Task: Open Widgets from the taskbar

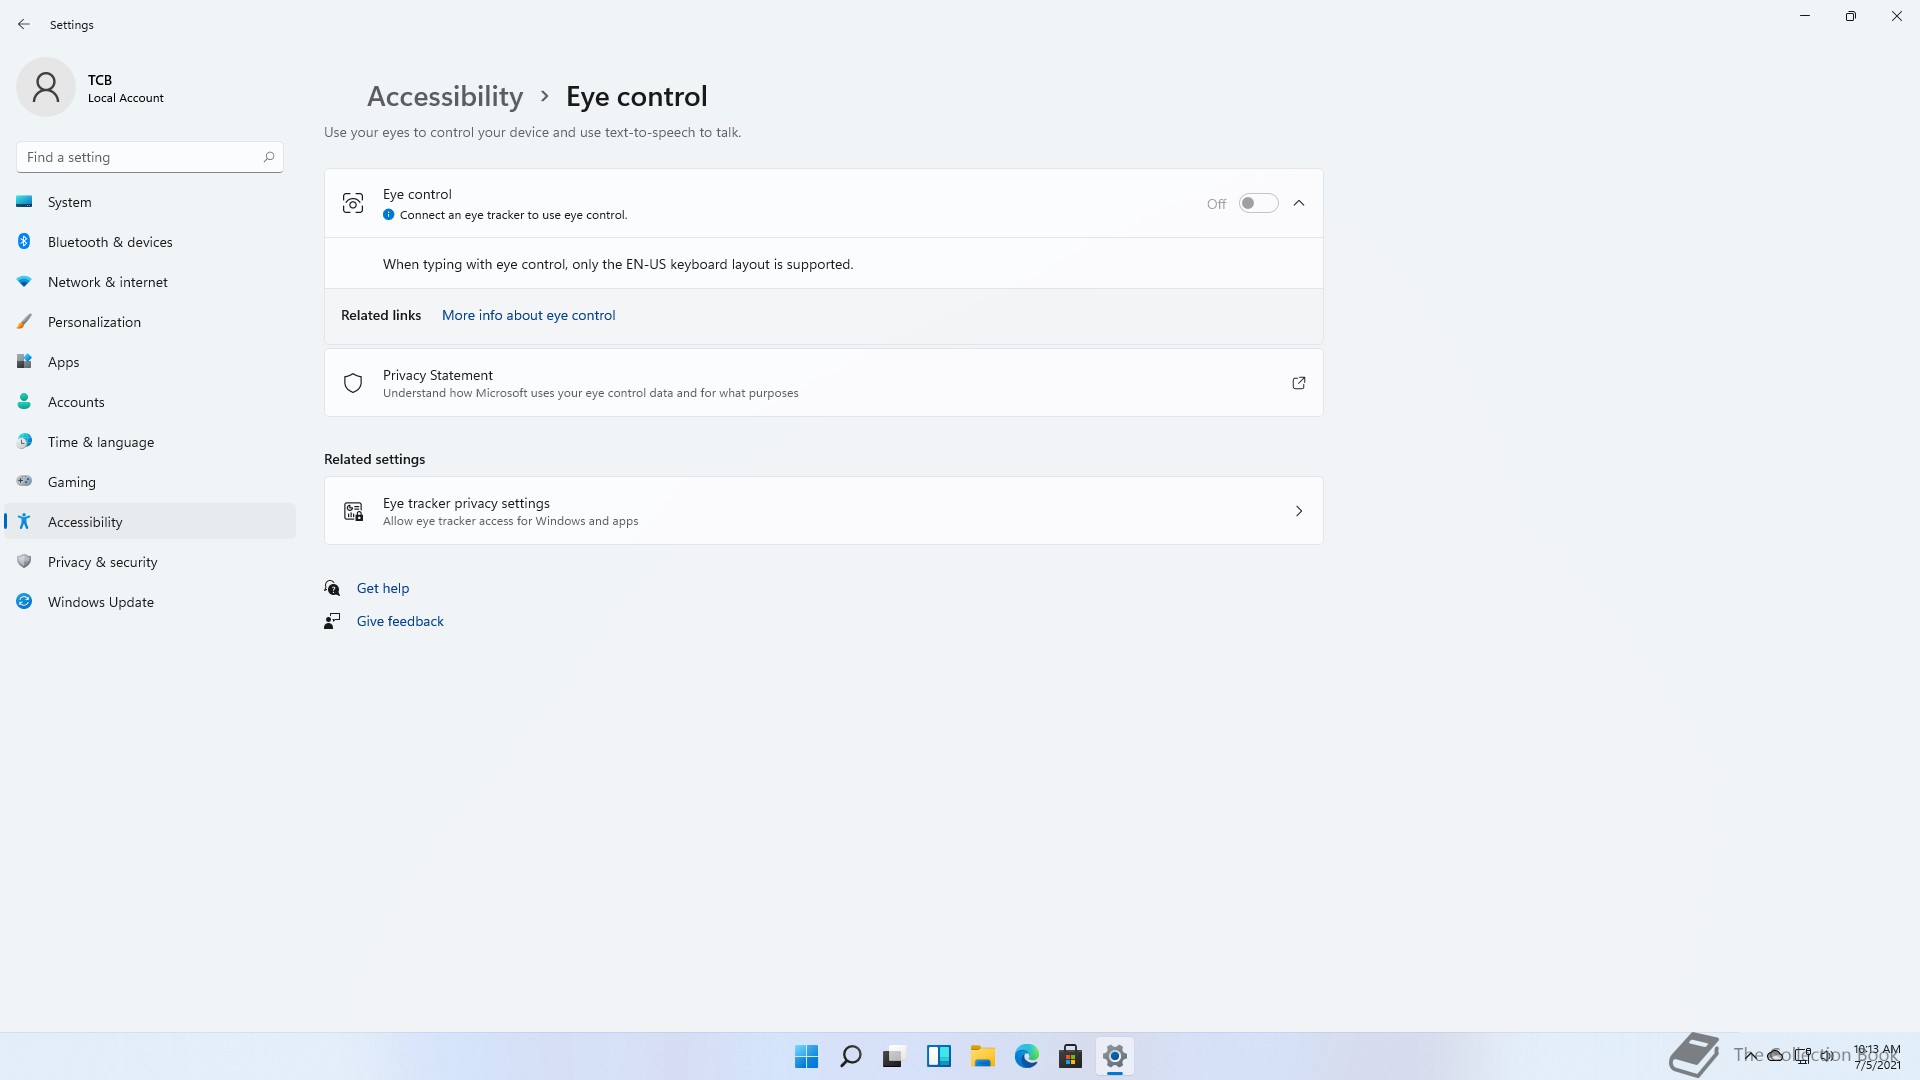Action: 938,1056
